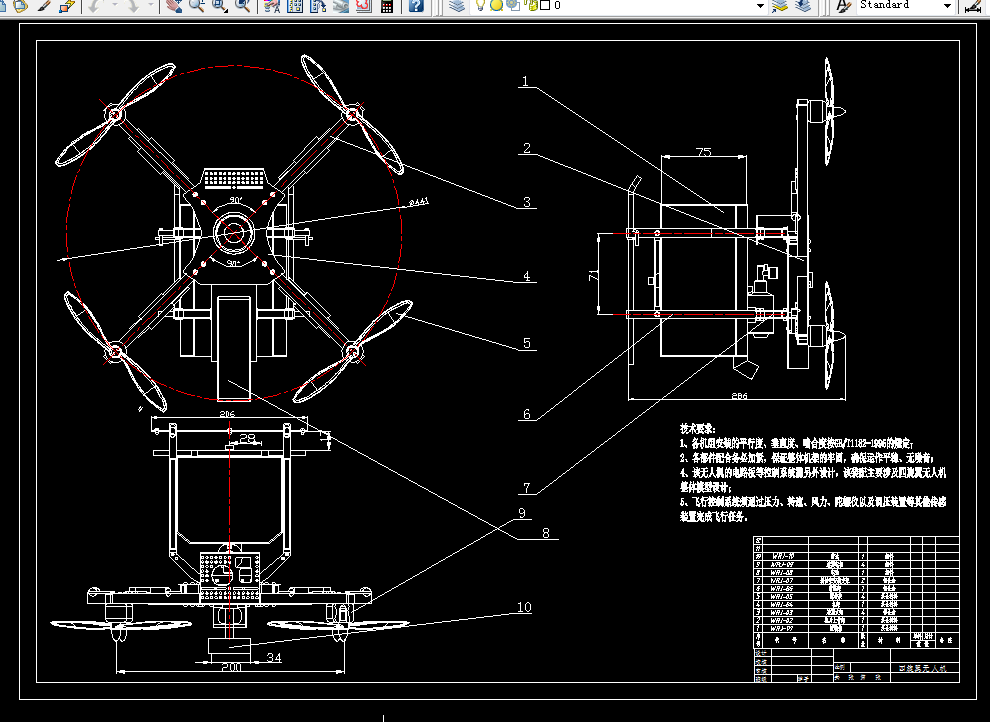Activate the Pan realtime hand tool
The height and width of the screenshot is (722, 990).
(x=174, y=6)
